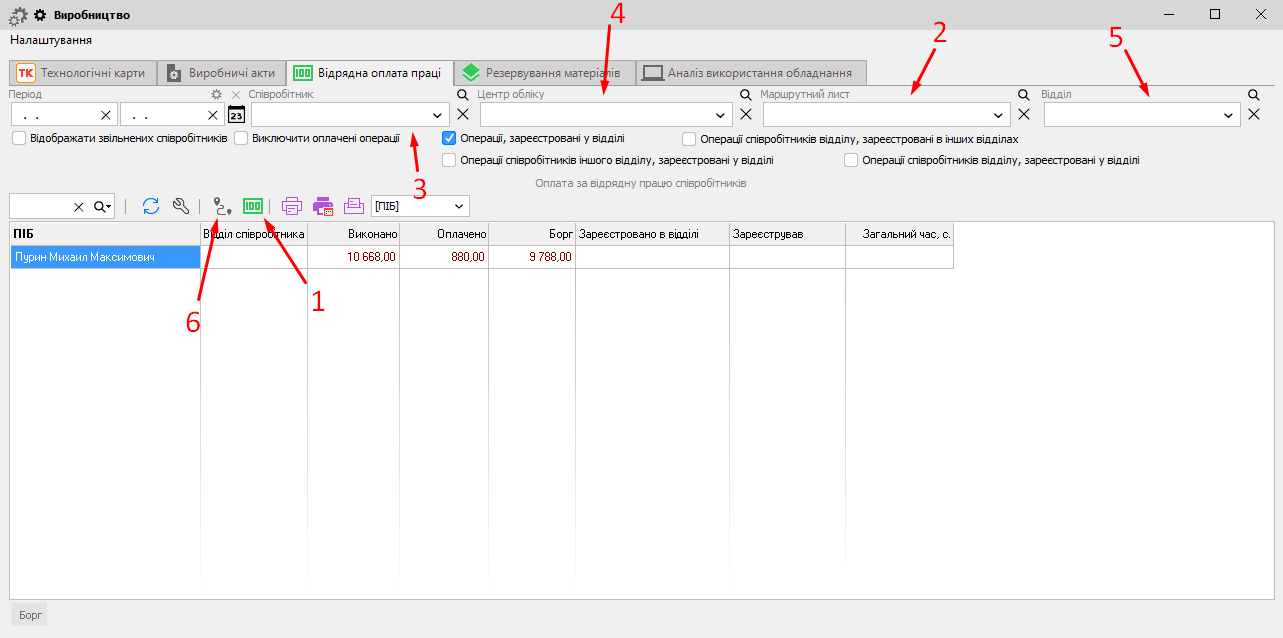This screenshot has height=638, width=1283.
Task: Switch to the Технологічні карти tab
Action: click(x=82, y=73)
